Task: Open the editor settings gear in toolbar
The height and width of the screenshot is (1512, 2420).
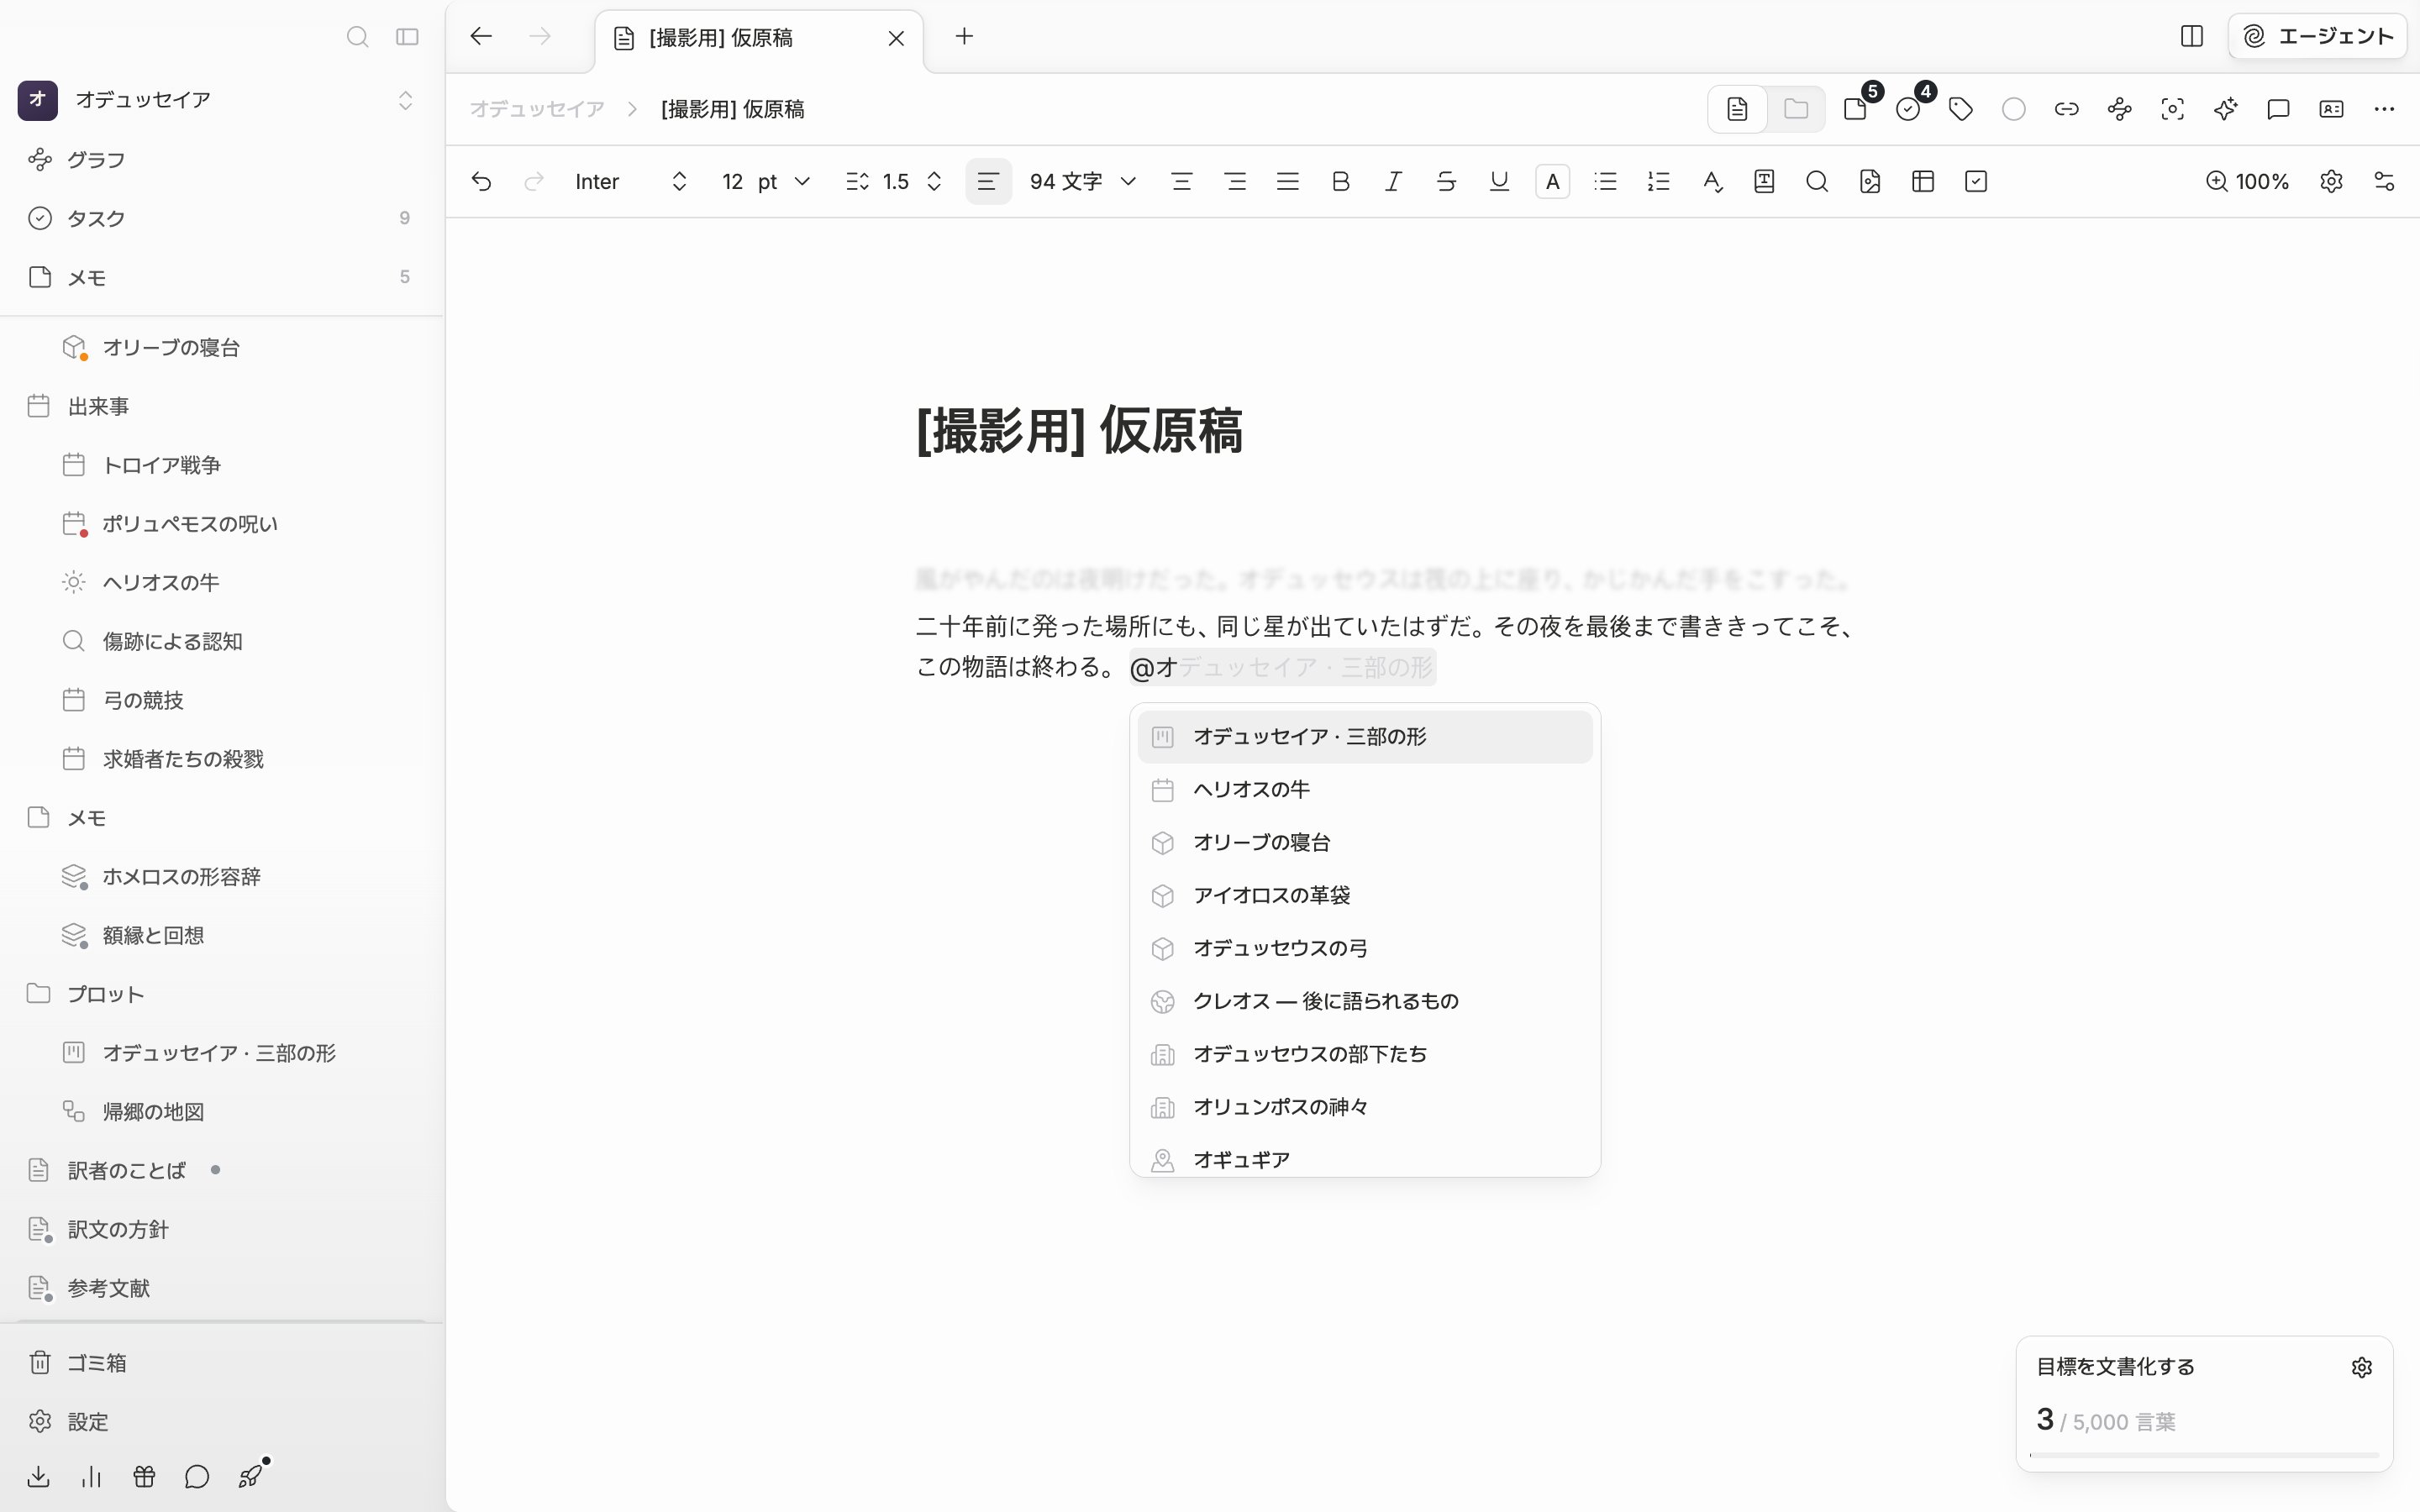Action: pos(2331,181)
